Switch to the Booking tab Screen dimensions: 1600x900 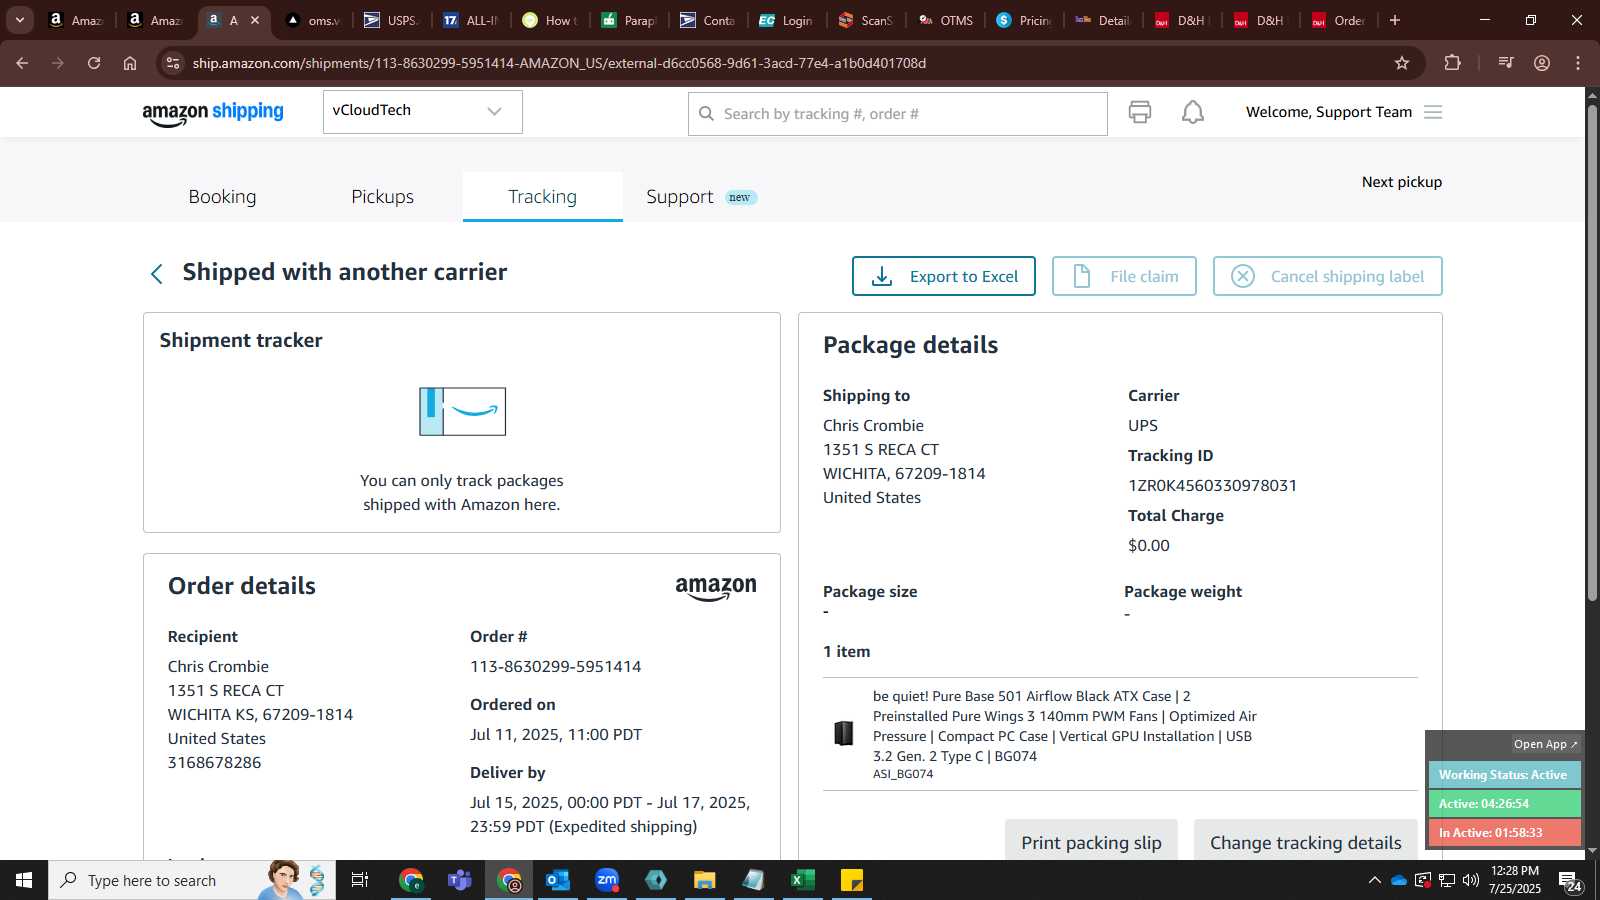click(222, 197)
